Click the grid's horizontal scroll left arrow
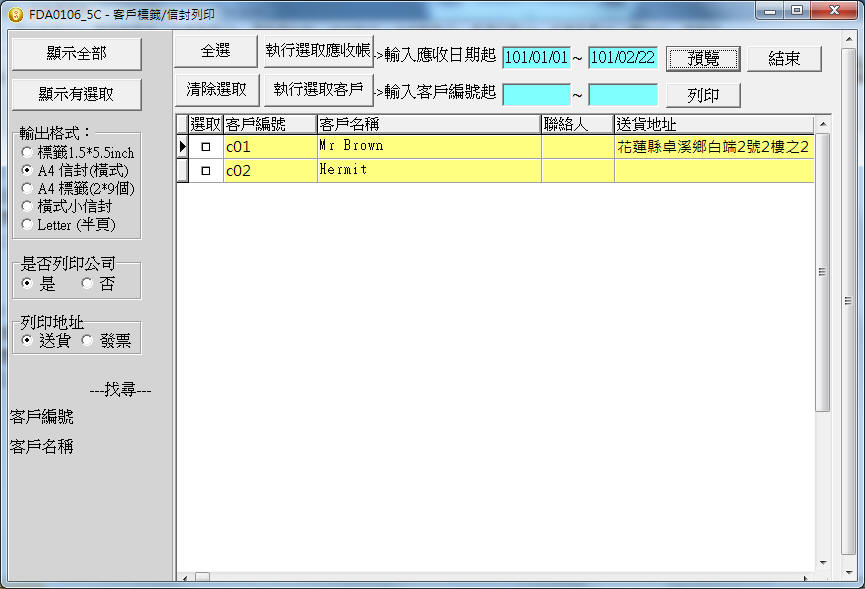 [x=184, y=578]
